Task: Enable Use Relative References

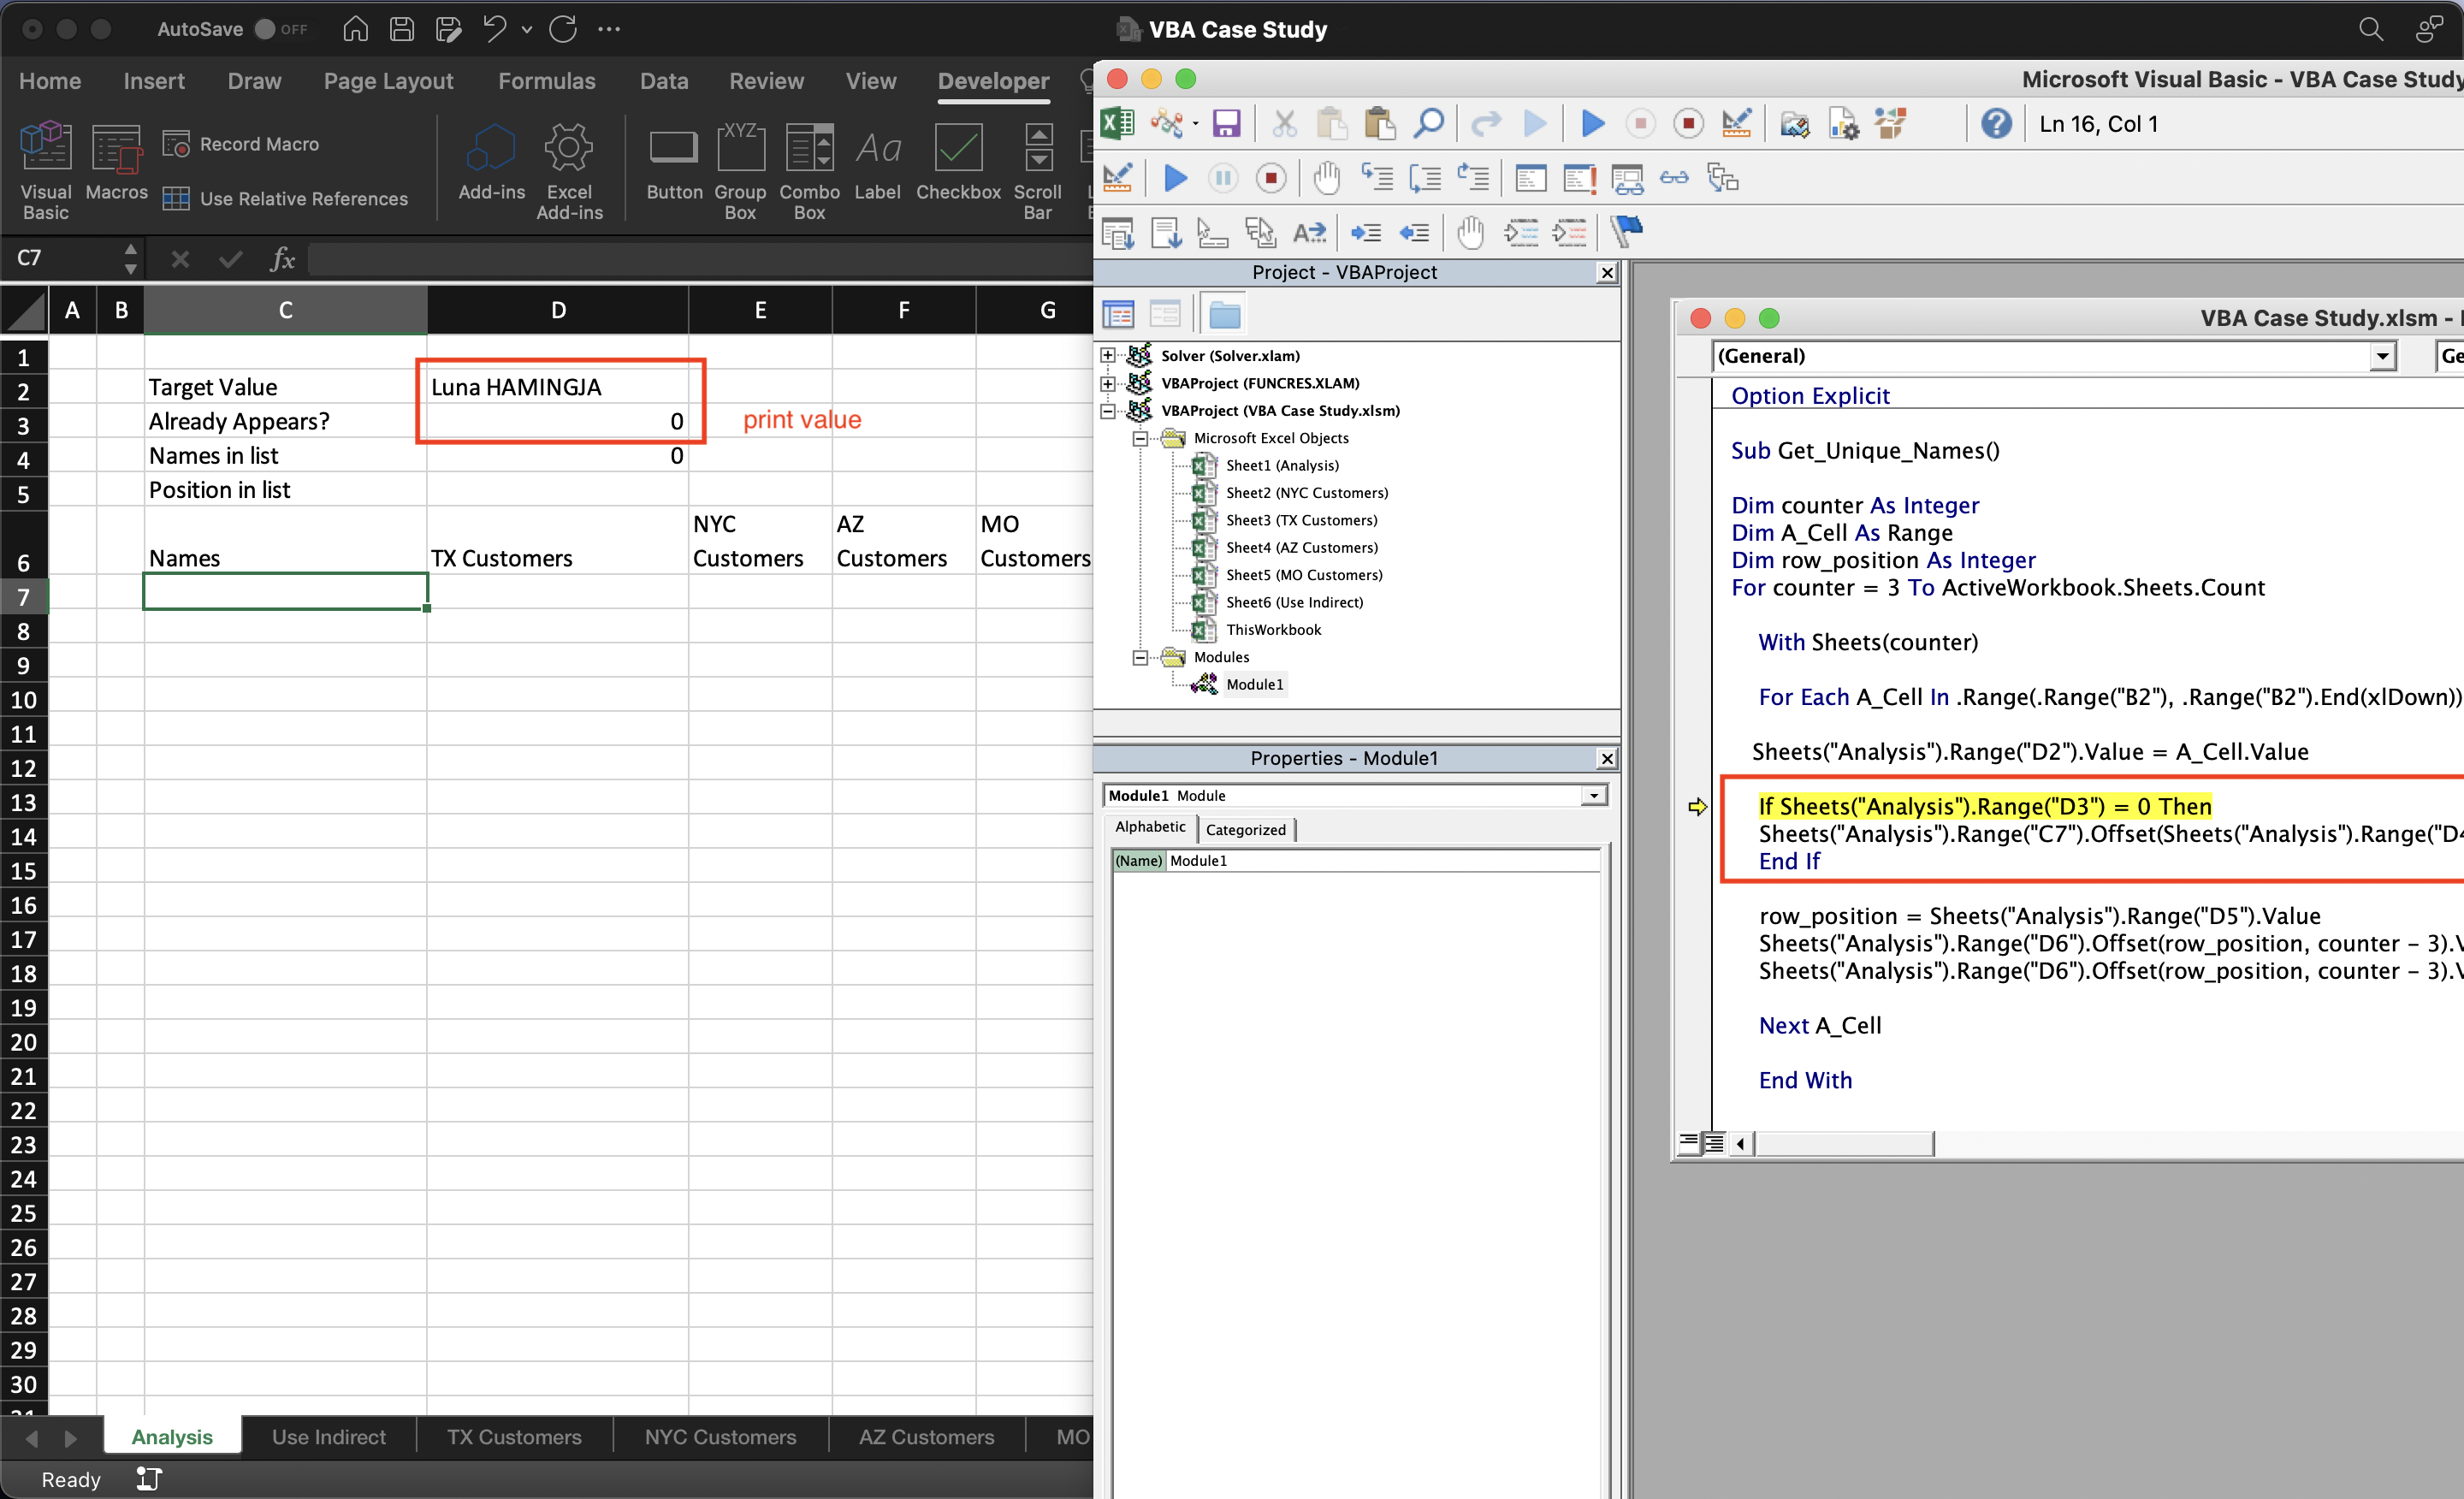Action: 286,199
